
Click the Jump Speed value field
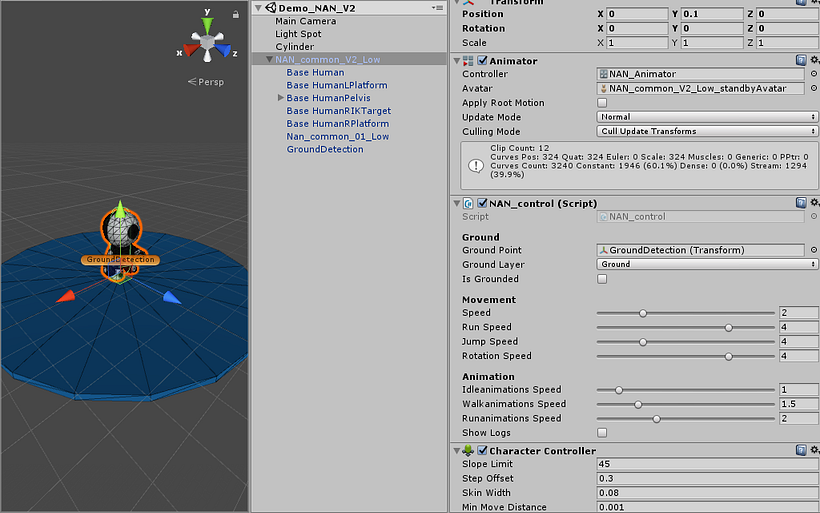(x=799, y=341)
